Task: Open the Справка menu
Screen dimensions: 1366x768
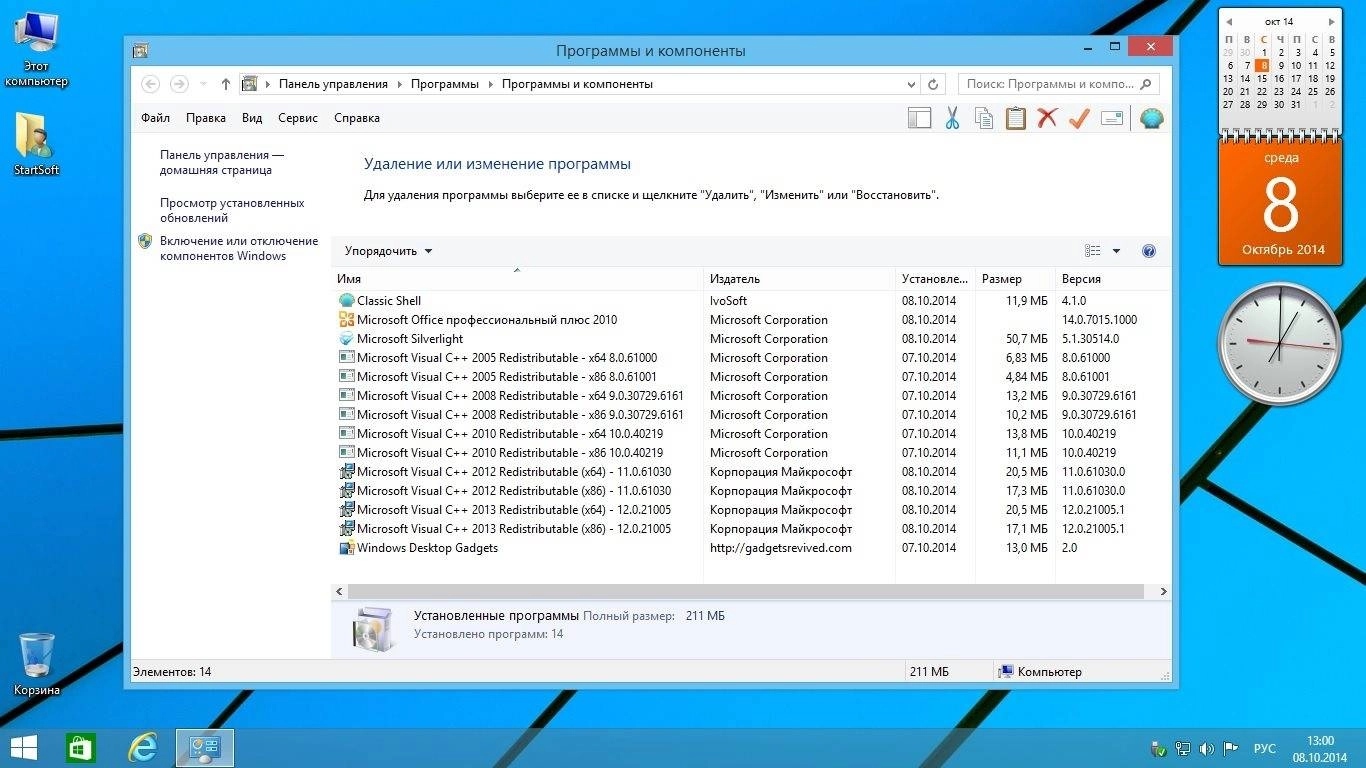Action: [357, 118]
